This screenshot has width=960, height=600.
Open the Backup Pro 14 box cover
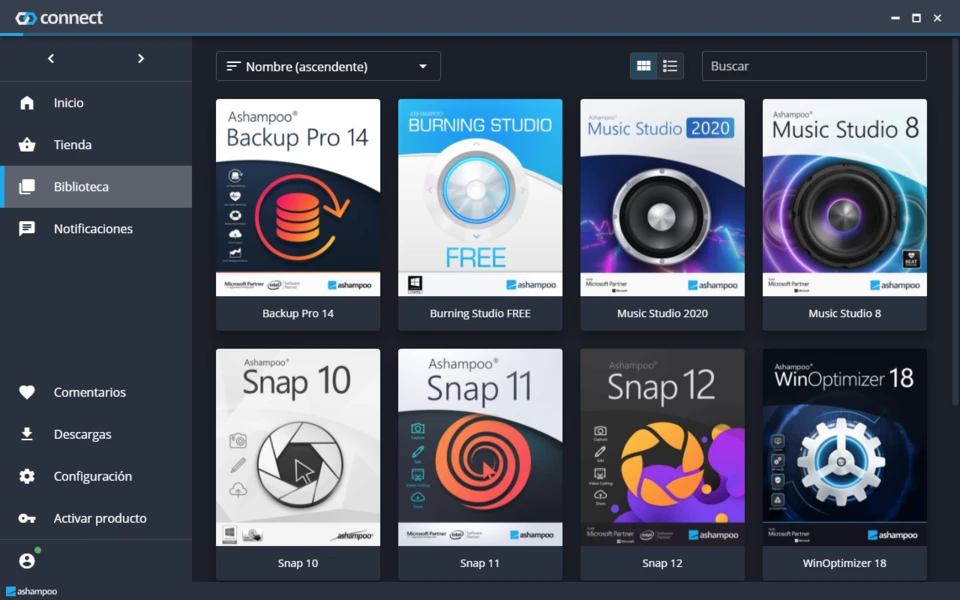[298, 198]
